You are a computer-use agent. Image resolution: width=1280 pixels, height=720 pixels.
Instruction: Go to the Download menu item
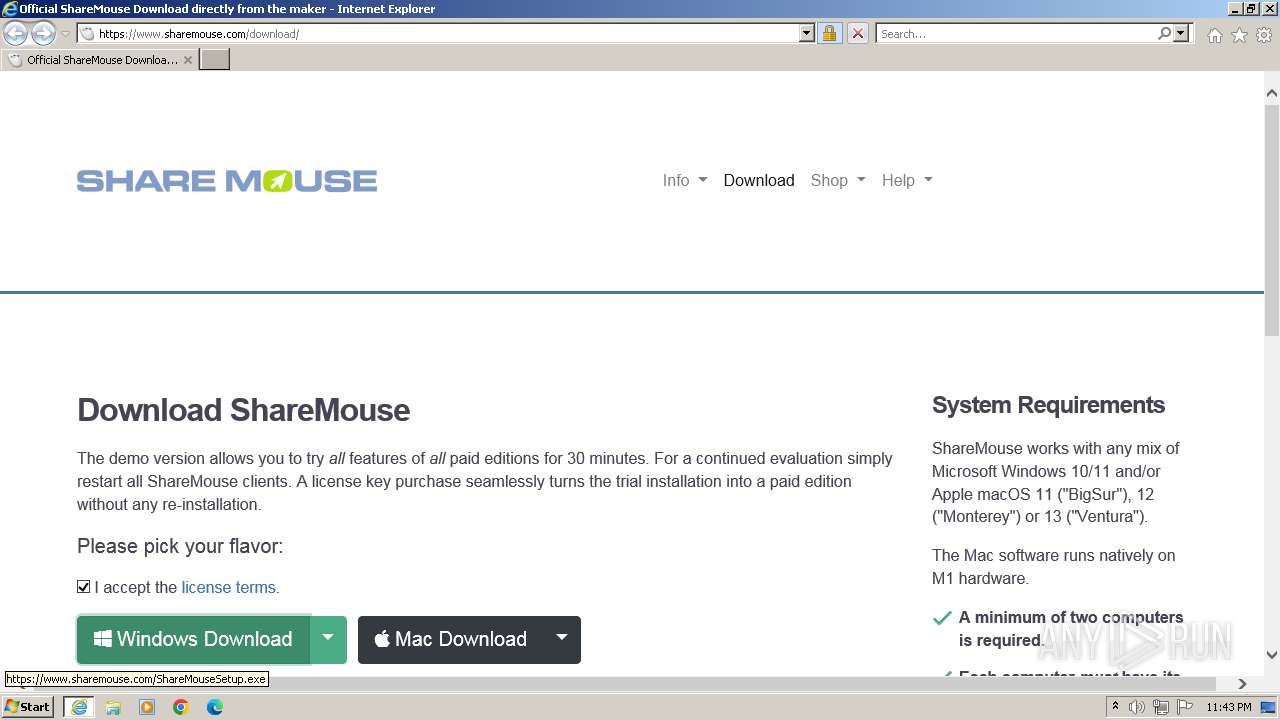[759, 180]
